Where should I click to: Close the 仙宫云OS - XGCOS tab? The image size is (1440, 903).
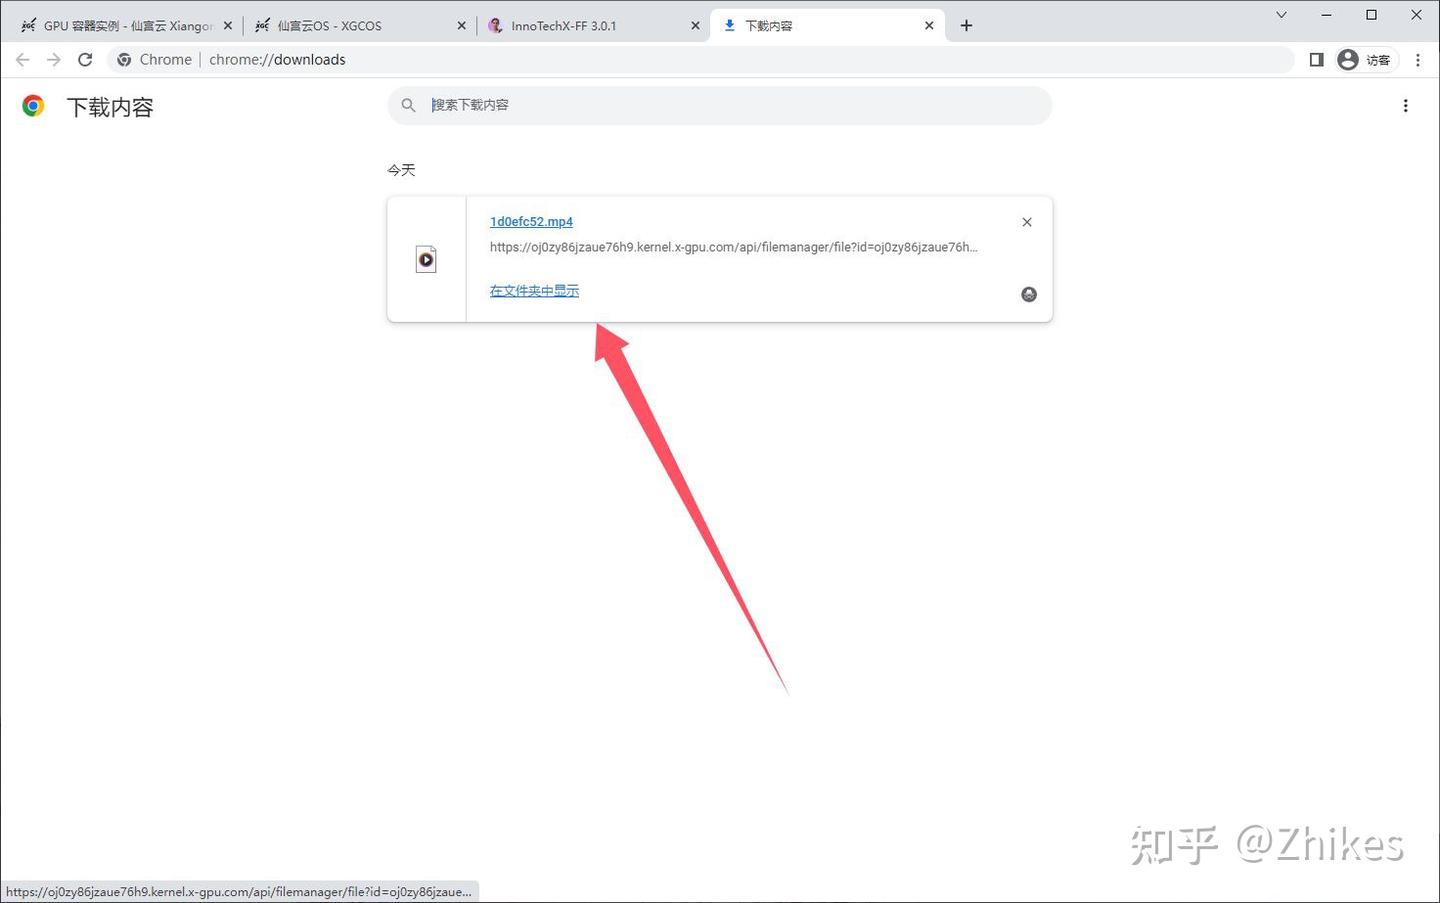coord(461,26)
